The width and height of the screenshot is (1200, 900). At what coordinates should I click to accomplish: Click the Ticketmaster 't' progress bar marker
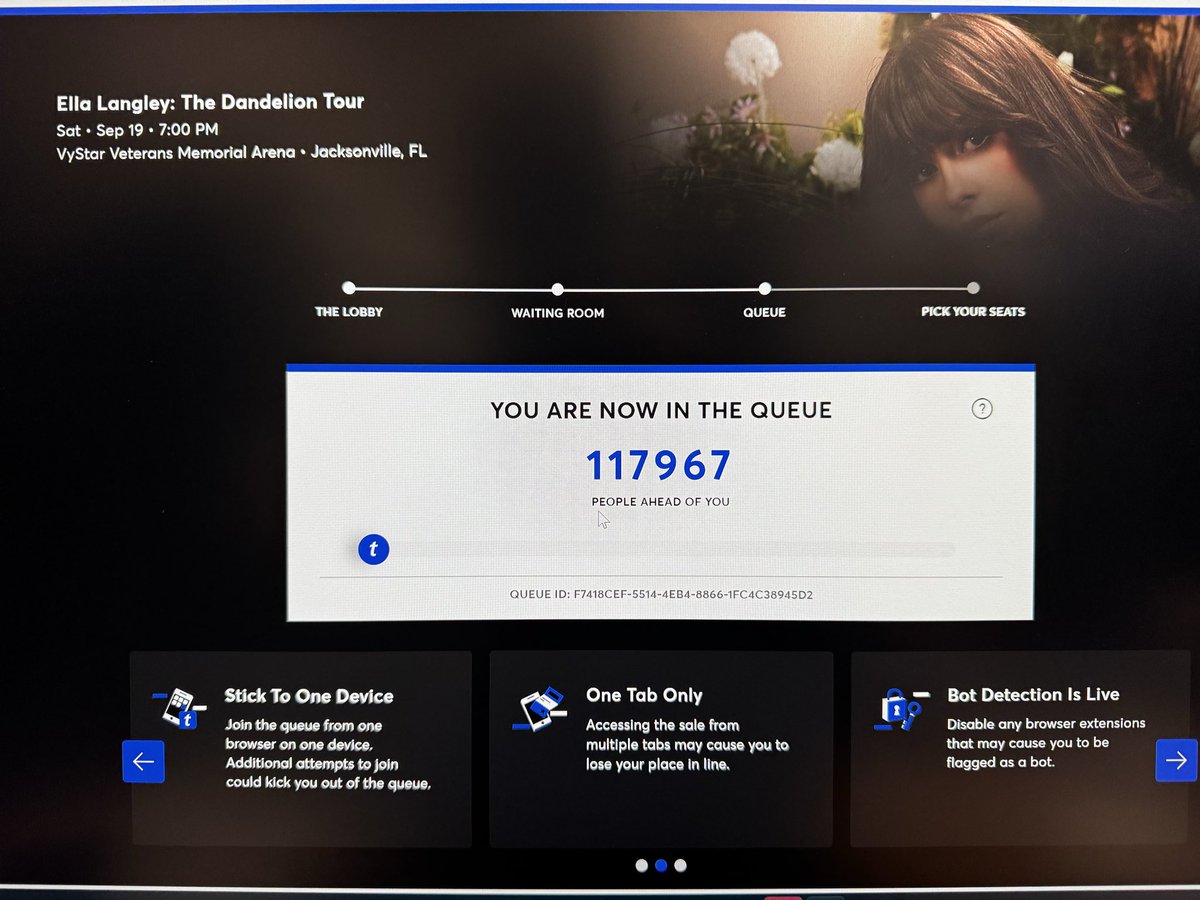[373, 549]
